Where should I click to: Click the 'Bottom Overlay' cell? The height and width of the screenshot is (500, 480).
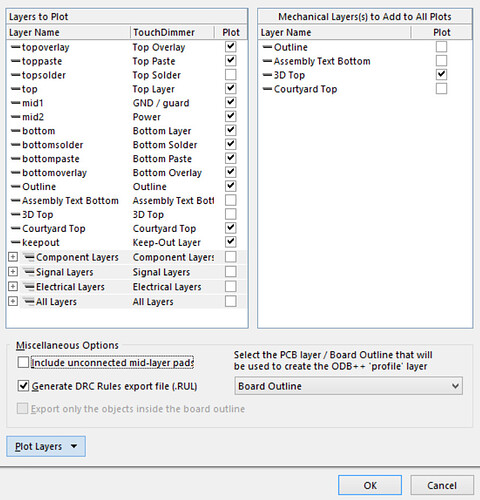point(167,173)
